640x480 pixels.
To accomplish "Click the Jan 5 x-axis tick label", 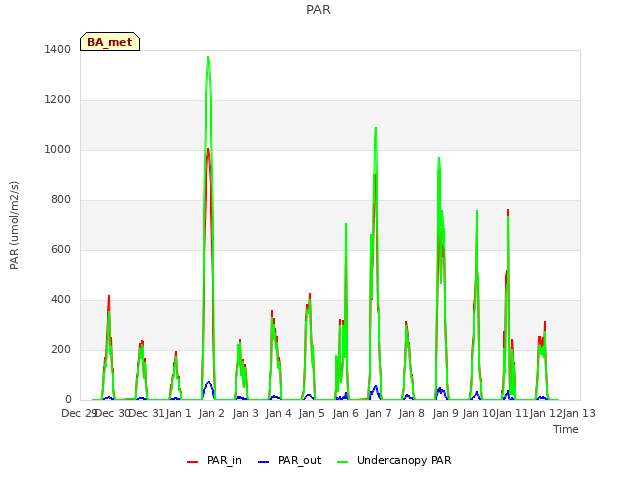I will (x=312, y=413).
